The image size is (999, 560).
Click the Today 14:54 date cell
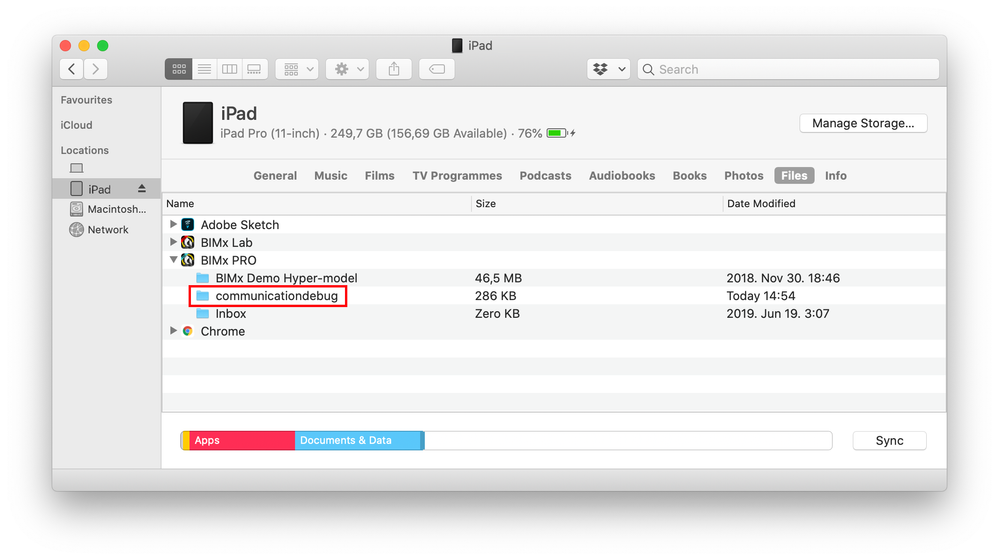[x=761, y=296]
